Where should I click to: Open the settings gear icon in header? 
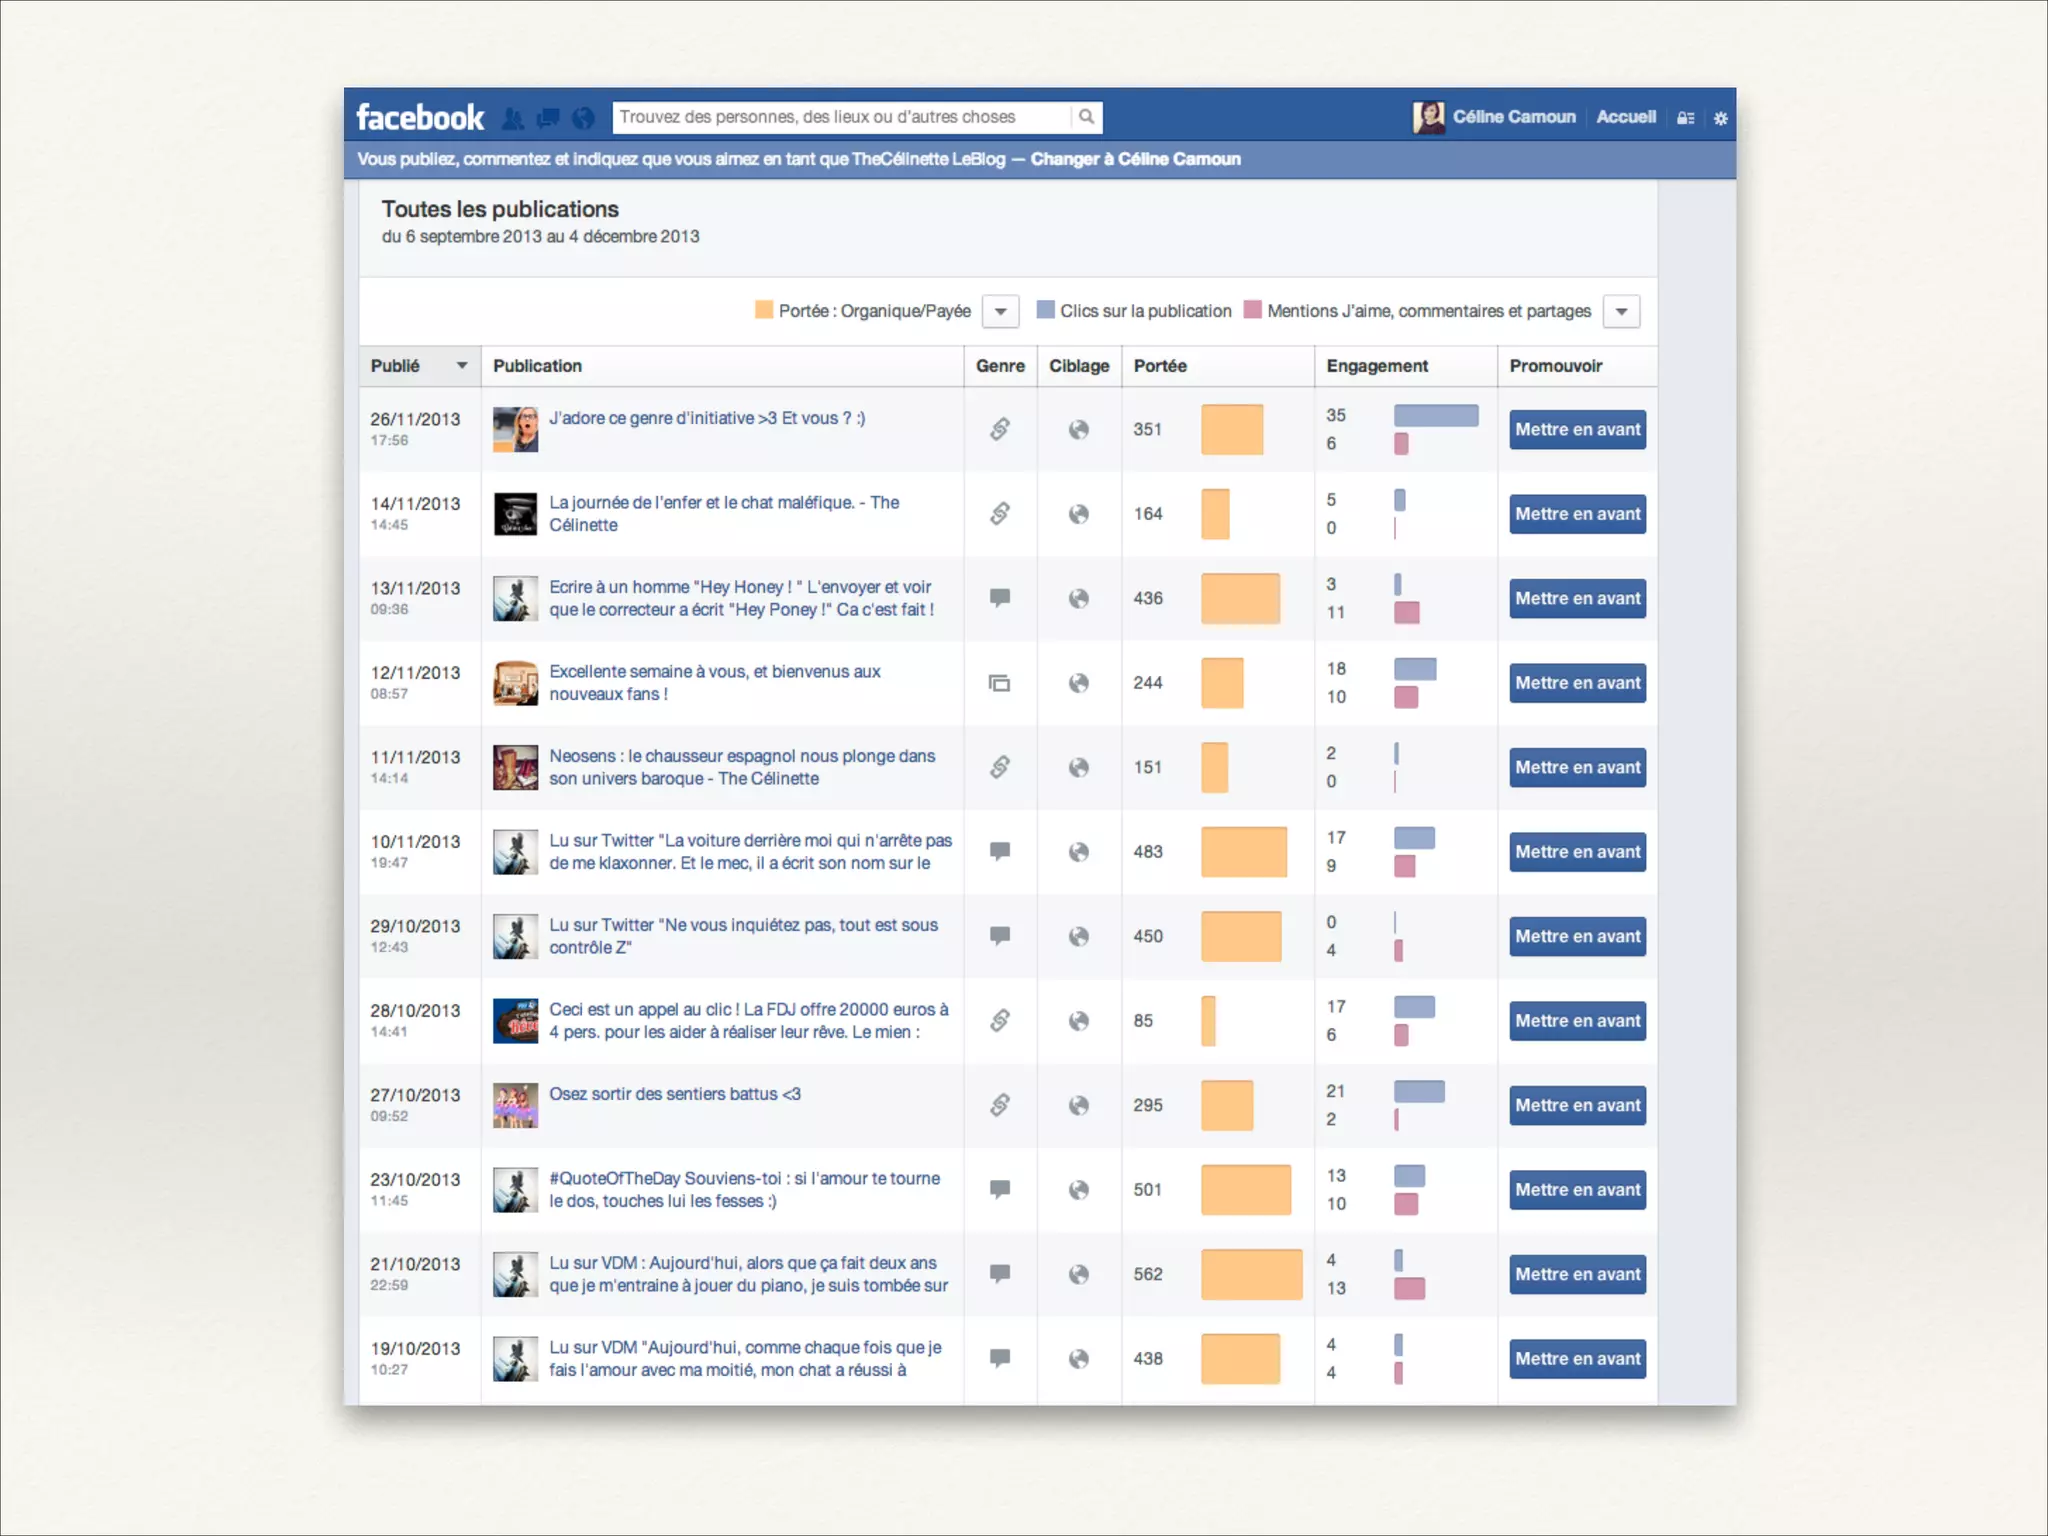[x=1721, y=118]
